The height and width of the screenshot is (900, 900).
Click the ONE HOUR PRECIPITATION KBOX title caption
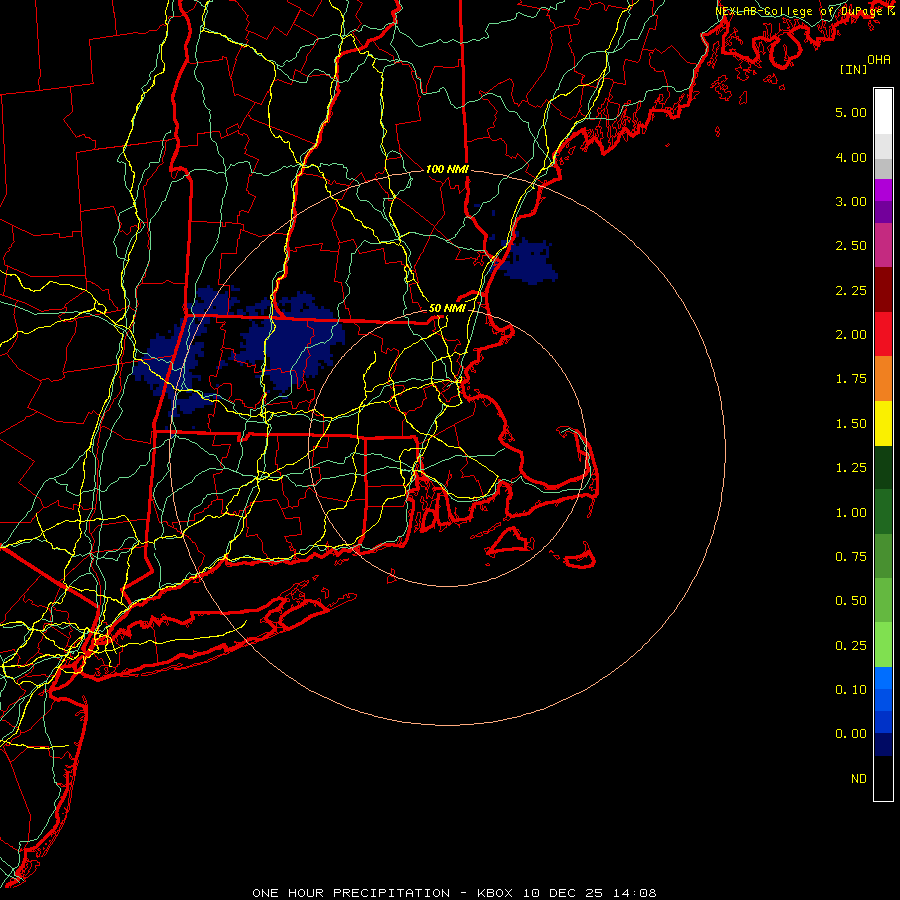click(454, 893)
